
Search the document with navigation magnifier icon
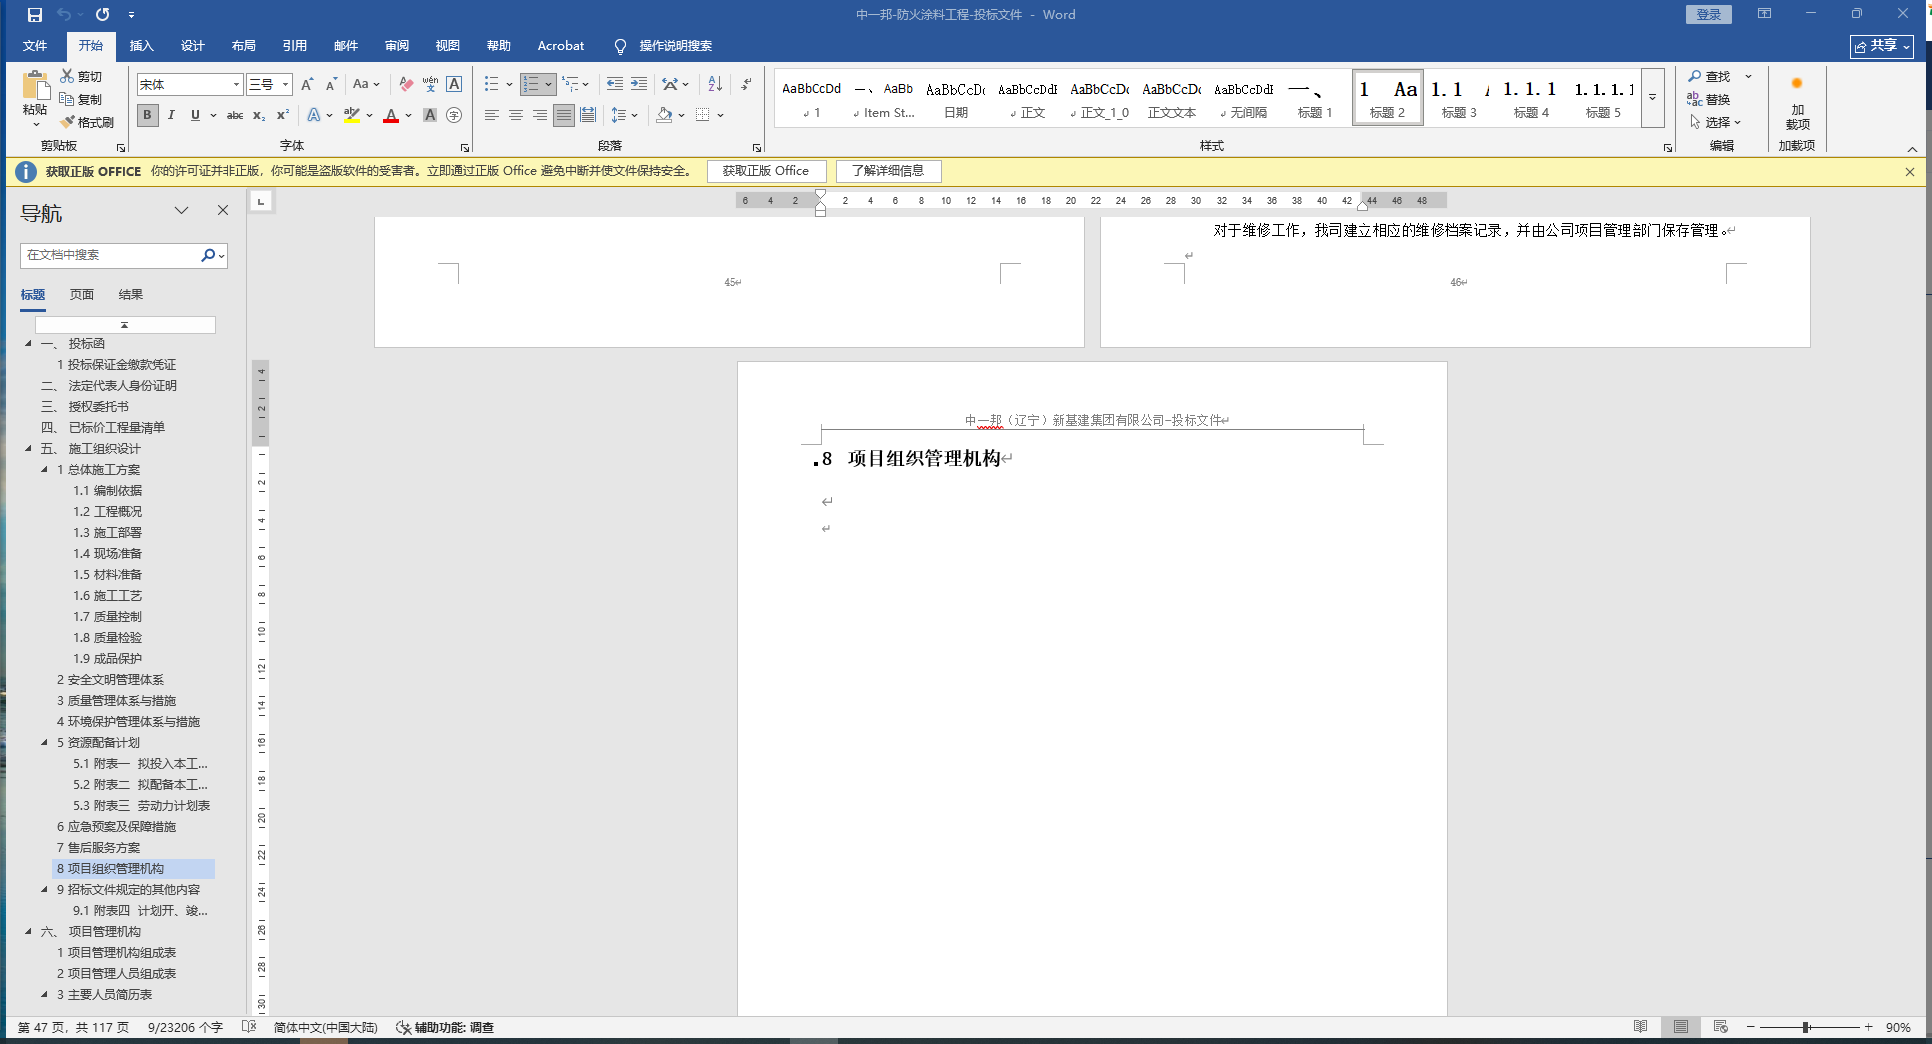click(208, 255)
